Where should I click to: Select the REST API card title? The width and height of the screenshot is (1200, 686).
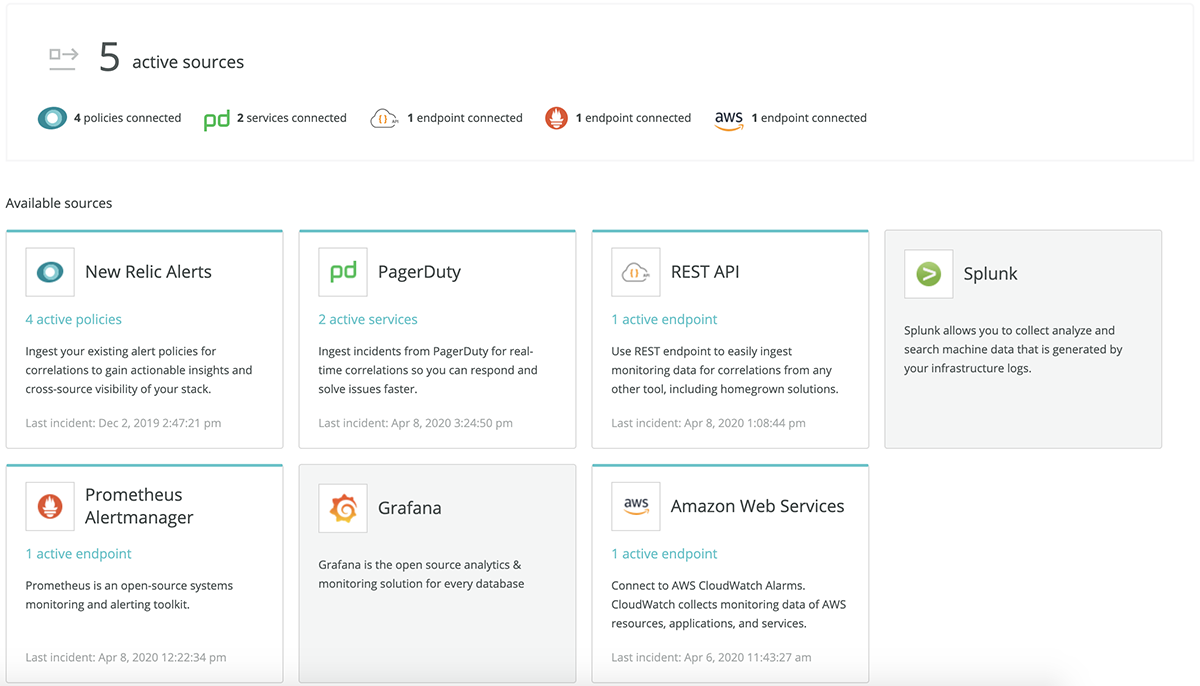coord(705,272)
